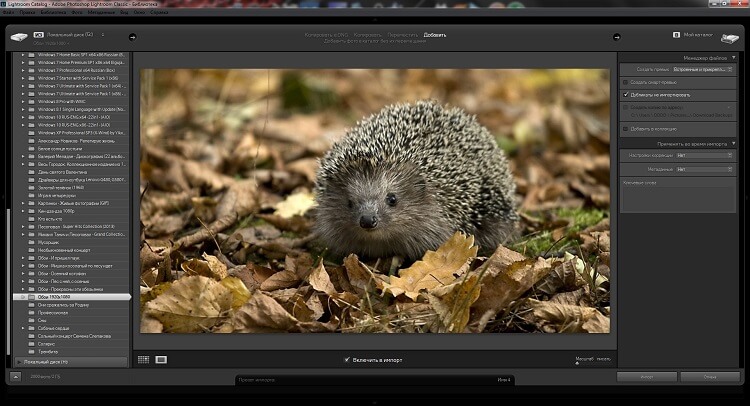Uncheck 'Дубликаты не импортировать' checkbox

click(x=625, y=95)
